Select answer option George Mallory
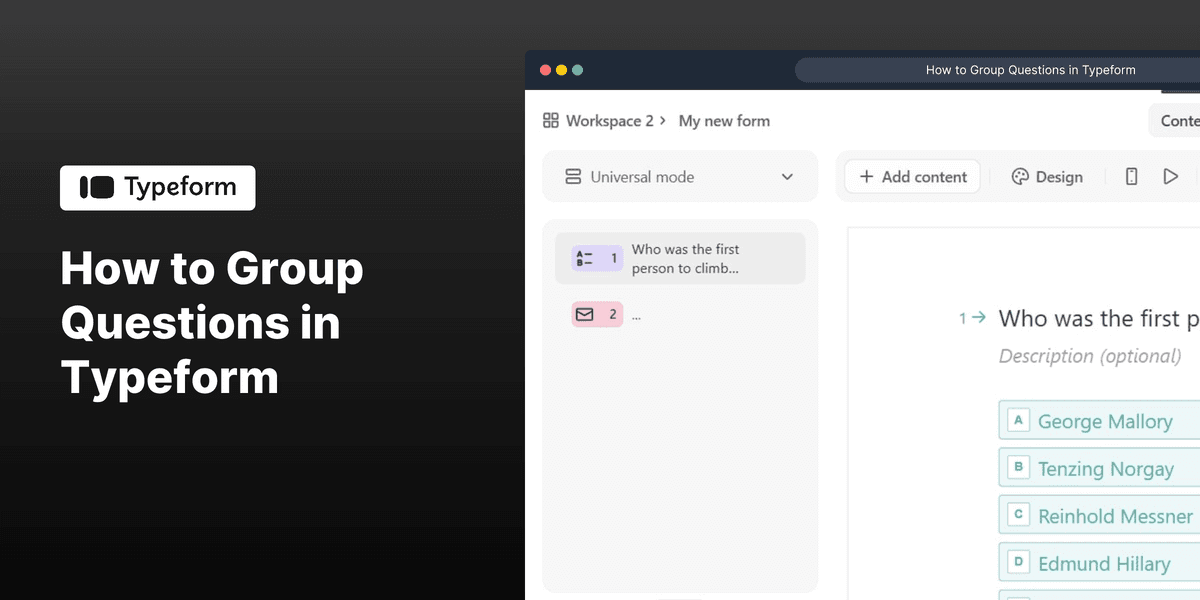Screen dimensions: 1200x600 (x=1105, y=420)
